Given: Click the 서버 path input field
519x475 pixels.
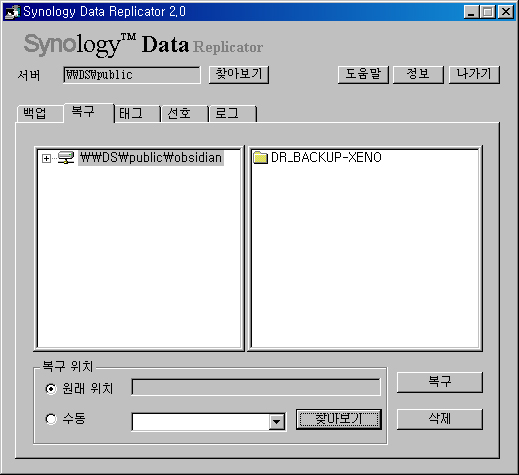Looking at the screenshot, I should coord(132,75).
